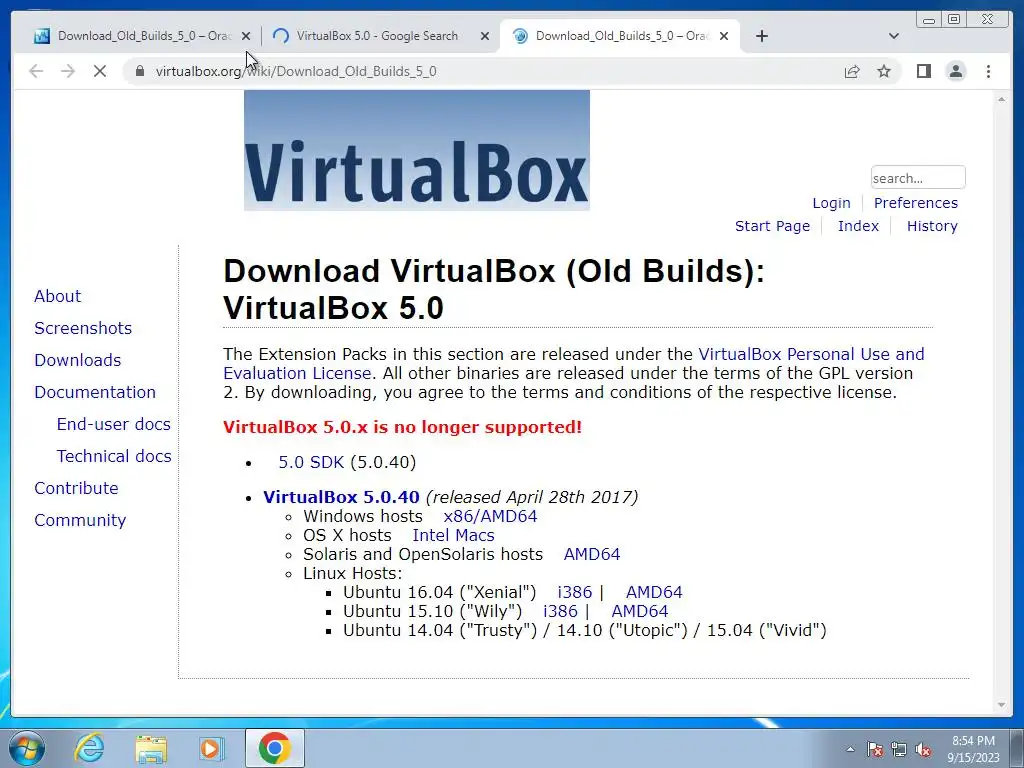The width and height of the screenshot is (1024, 768).
Task: Open the wiki Index
Action: [x=858, y=226]
